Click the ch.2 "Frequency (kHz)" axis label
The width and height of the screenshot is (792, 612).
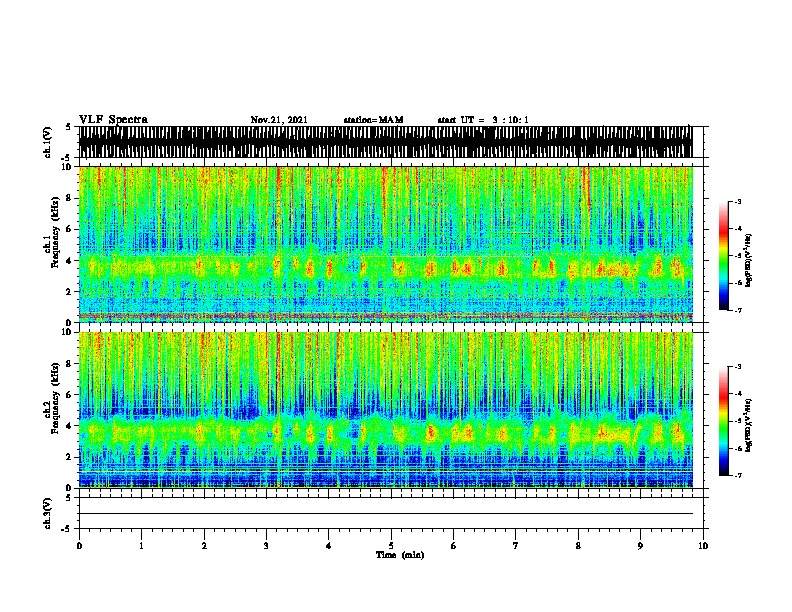[x=56, y=398]
